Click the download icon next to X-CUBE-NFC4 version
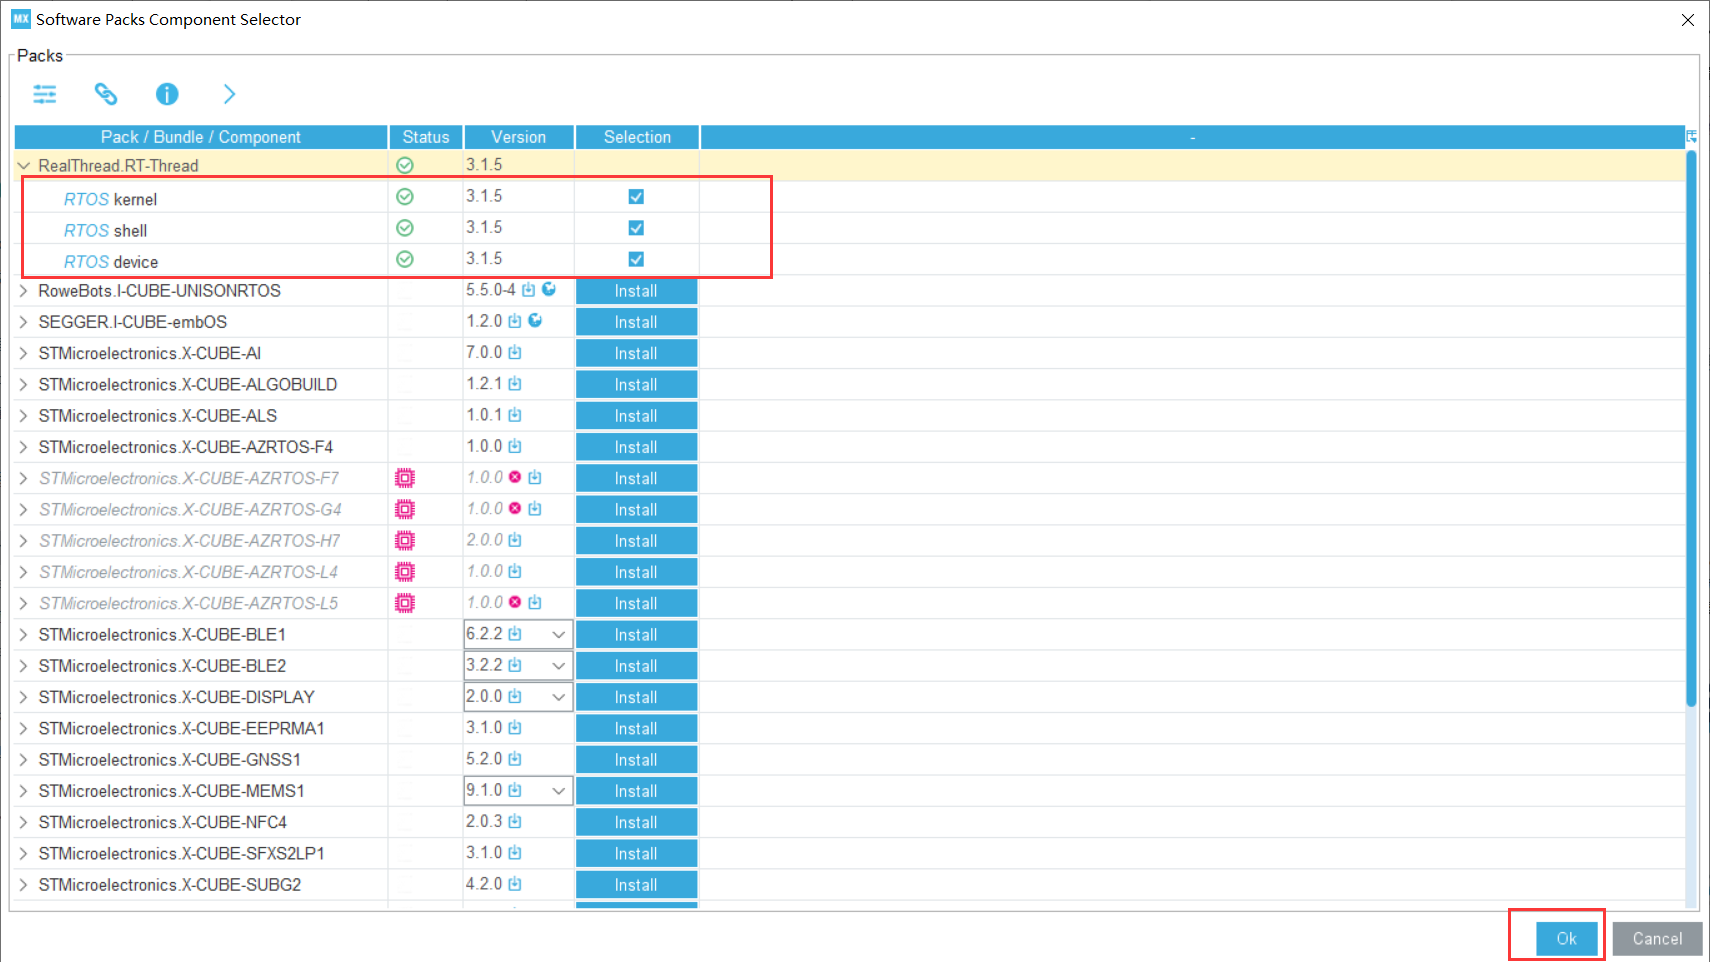 [x=516, y=821]
